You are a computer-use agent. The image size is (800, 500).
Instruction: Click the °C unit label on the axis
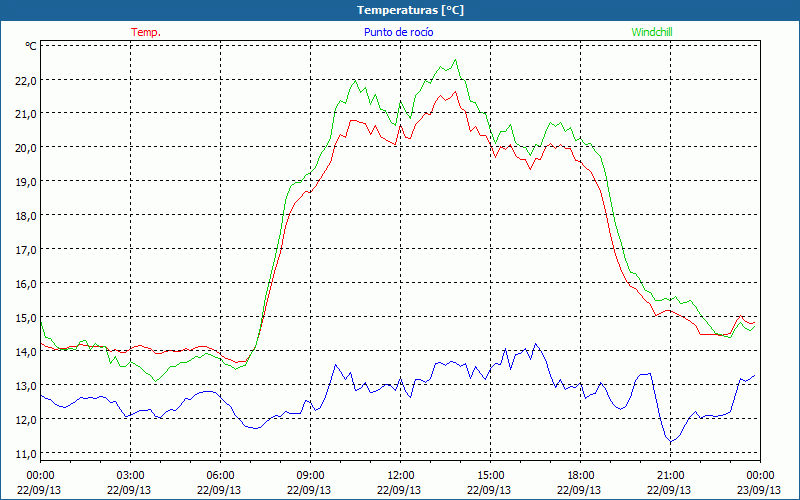pyautogui.click(x=31, y=46)
